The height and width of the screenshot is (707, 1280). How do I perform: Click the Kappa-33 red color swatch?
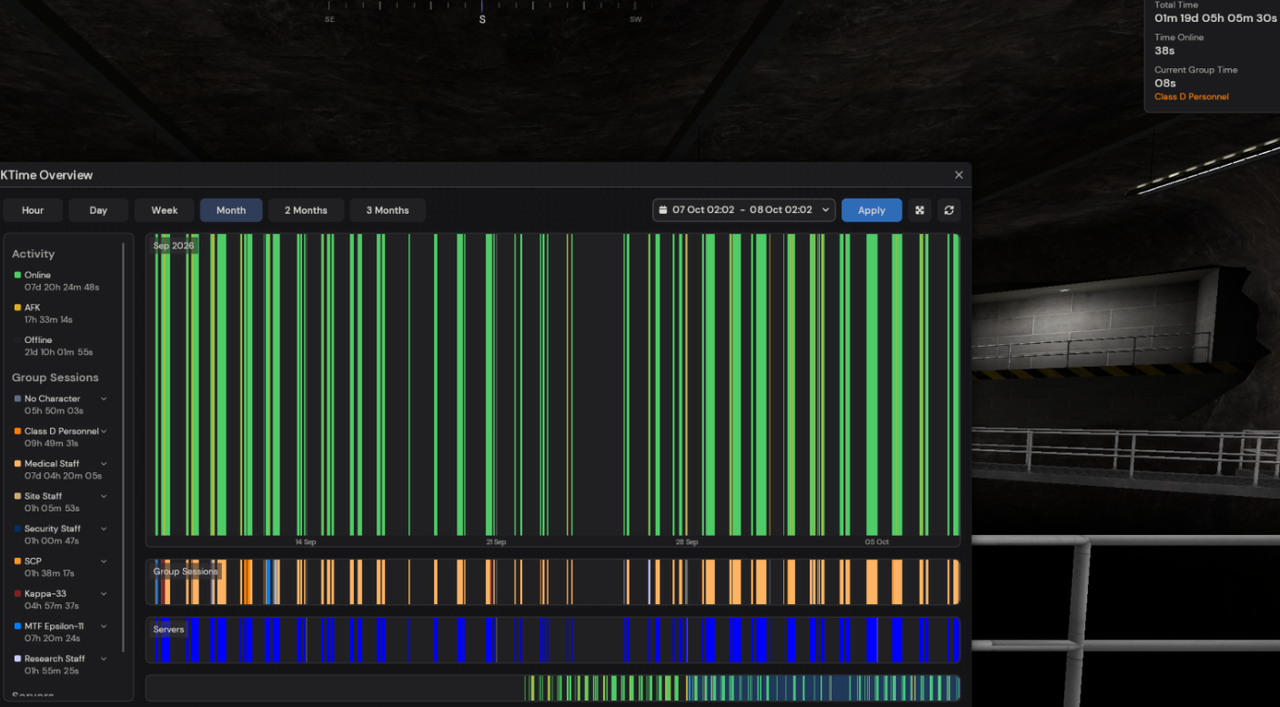pyautogui.click(x=18, y=594)
